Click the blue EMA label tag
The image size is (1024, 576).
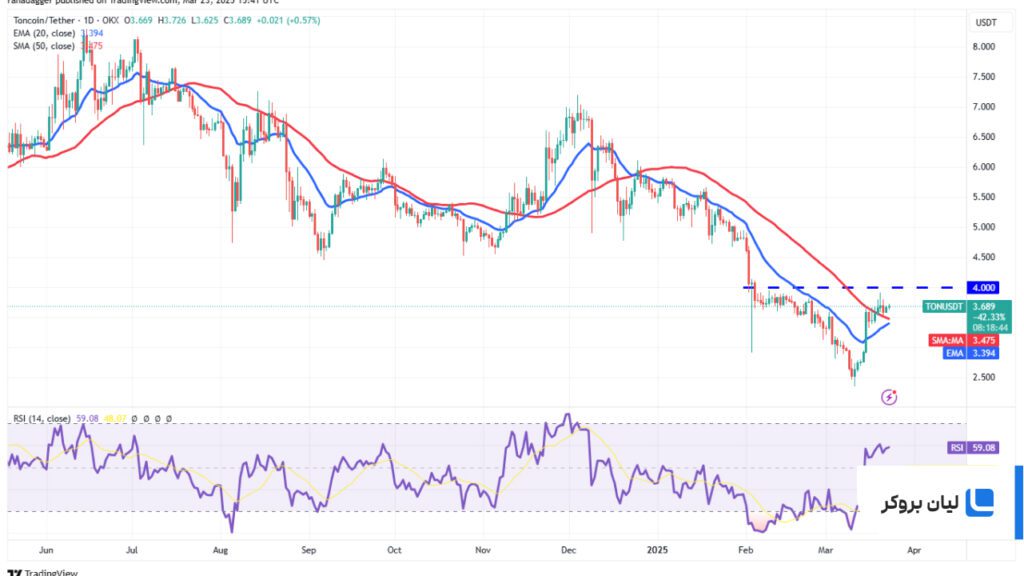(x=954, y=353)
